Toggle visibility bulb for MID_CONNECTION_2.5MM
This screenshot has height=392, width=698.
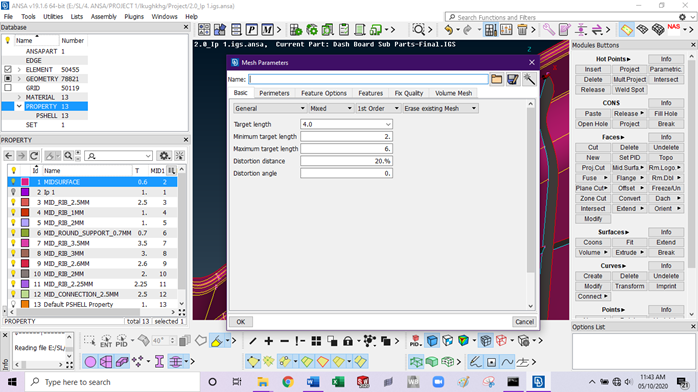pyautogui.click(x=13, y=294)
